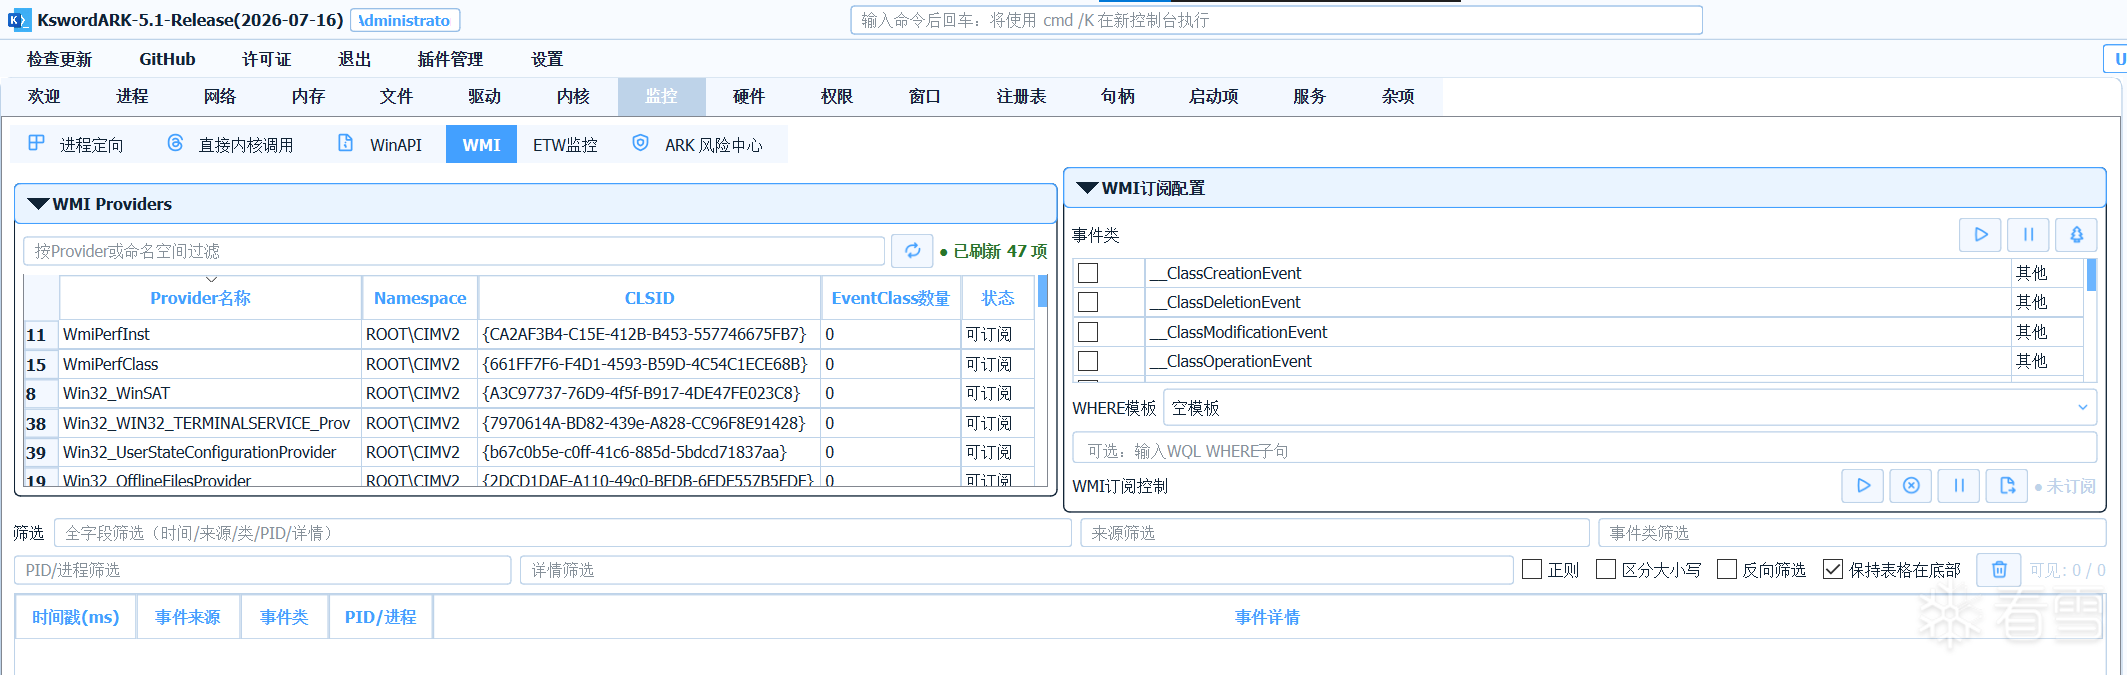Click the 直接内核调用 tab icon

(175, 143)
